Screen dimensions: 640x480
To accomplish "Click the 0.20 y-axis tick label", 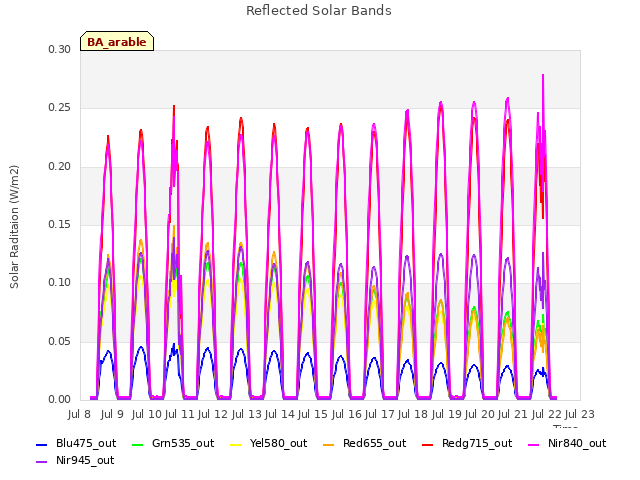I will tap(60, 167).
